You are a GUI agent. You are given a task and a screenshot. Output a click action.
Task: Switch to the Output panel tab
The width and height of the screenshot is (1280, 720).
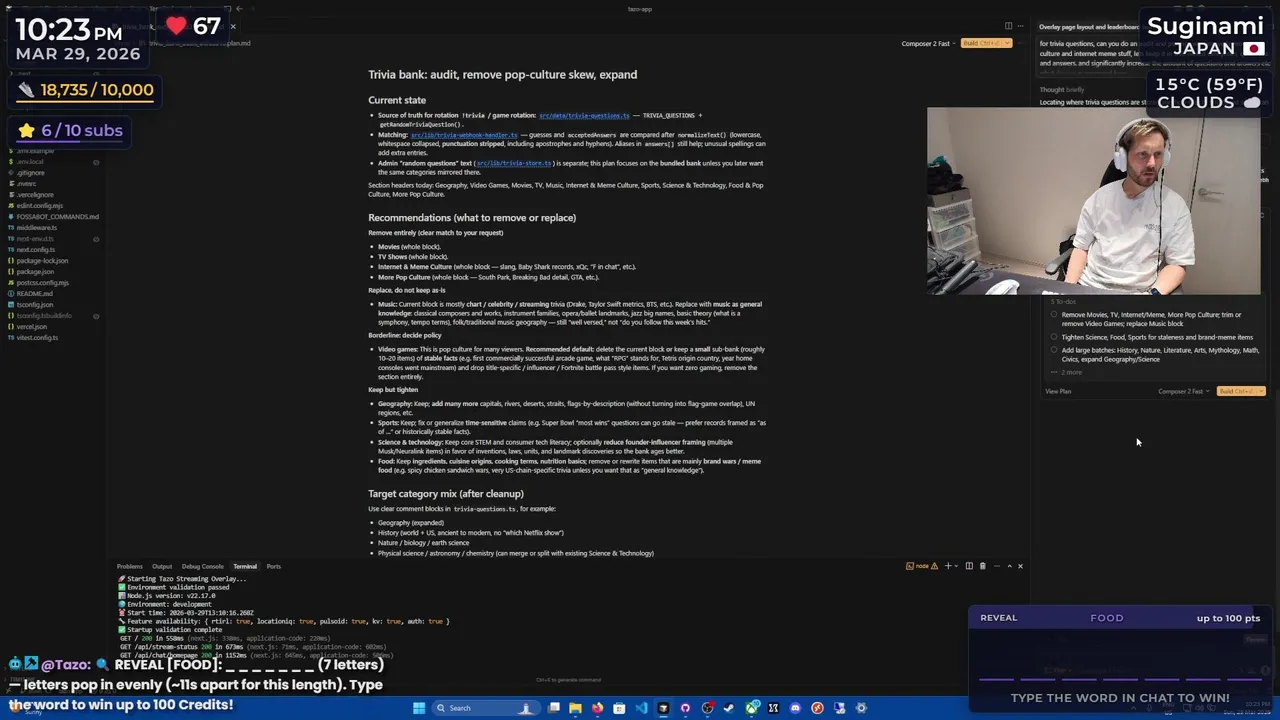[x=162, y=566]
